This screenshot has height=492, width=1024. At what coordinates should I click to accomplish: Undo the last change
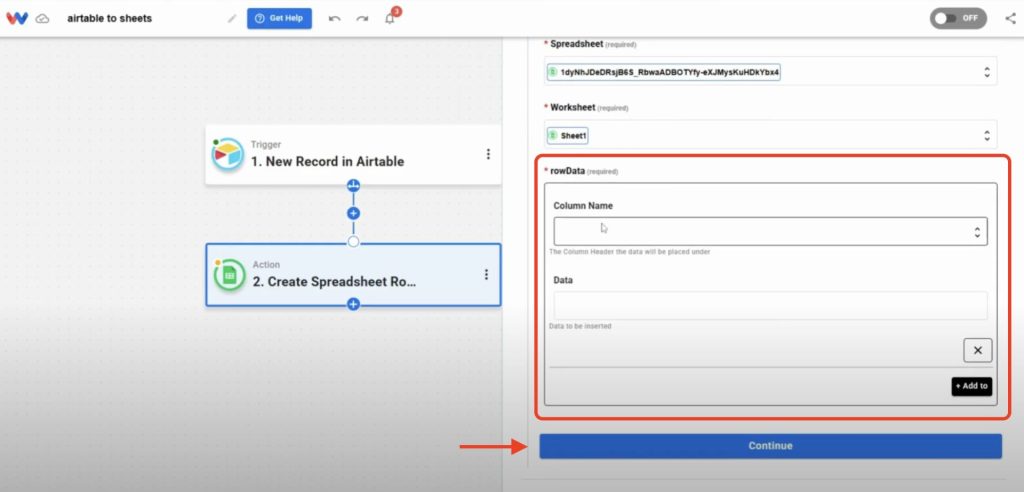334,18
